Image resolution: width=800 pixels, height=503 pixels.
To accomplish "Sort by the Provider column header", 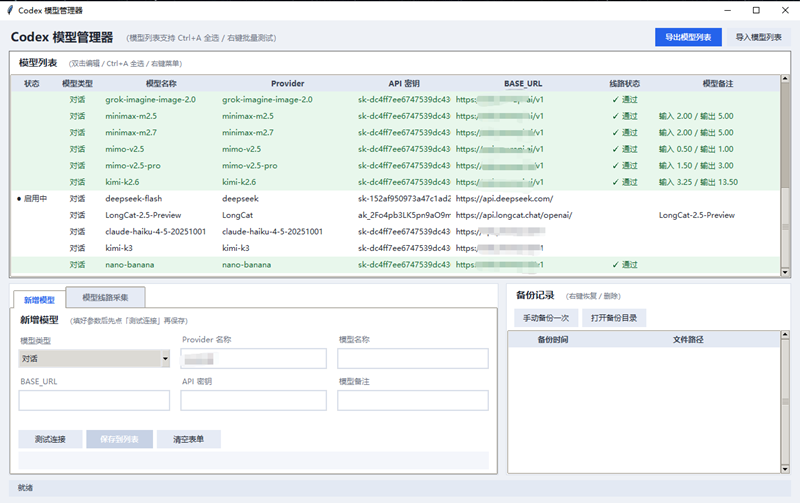I will pyautogui.click(x=287, y=84).
